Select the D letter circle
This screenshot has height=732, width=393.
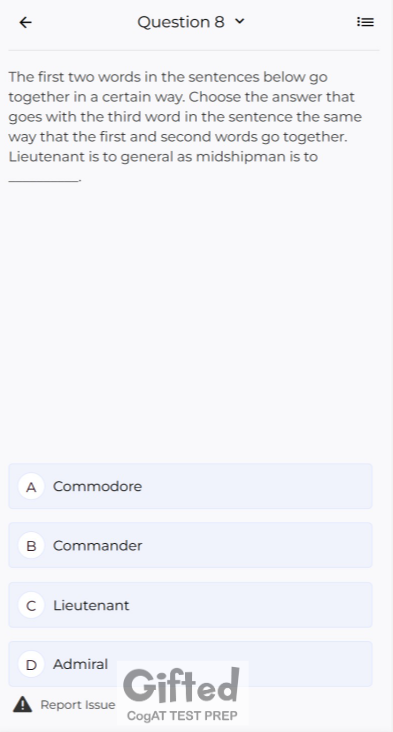click(x=31, y=664)
